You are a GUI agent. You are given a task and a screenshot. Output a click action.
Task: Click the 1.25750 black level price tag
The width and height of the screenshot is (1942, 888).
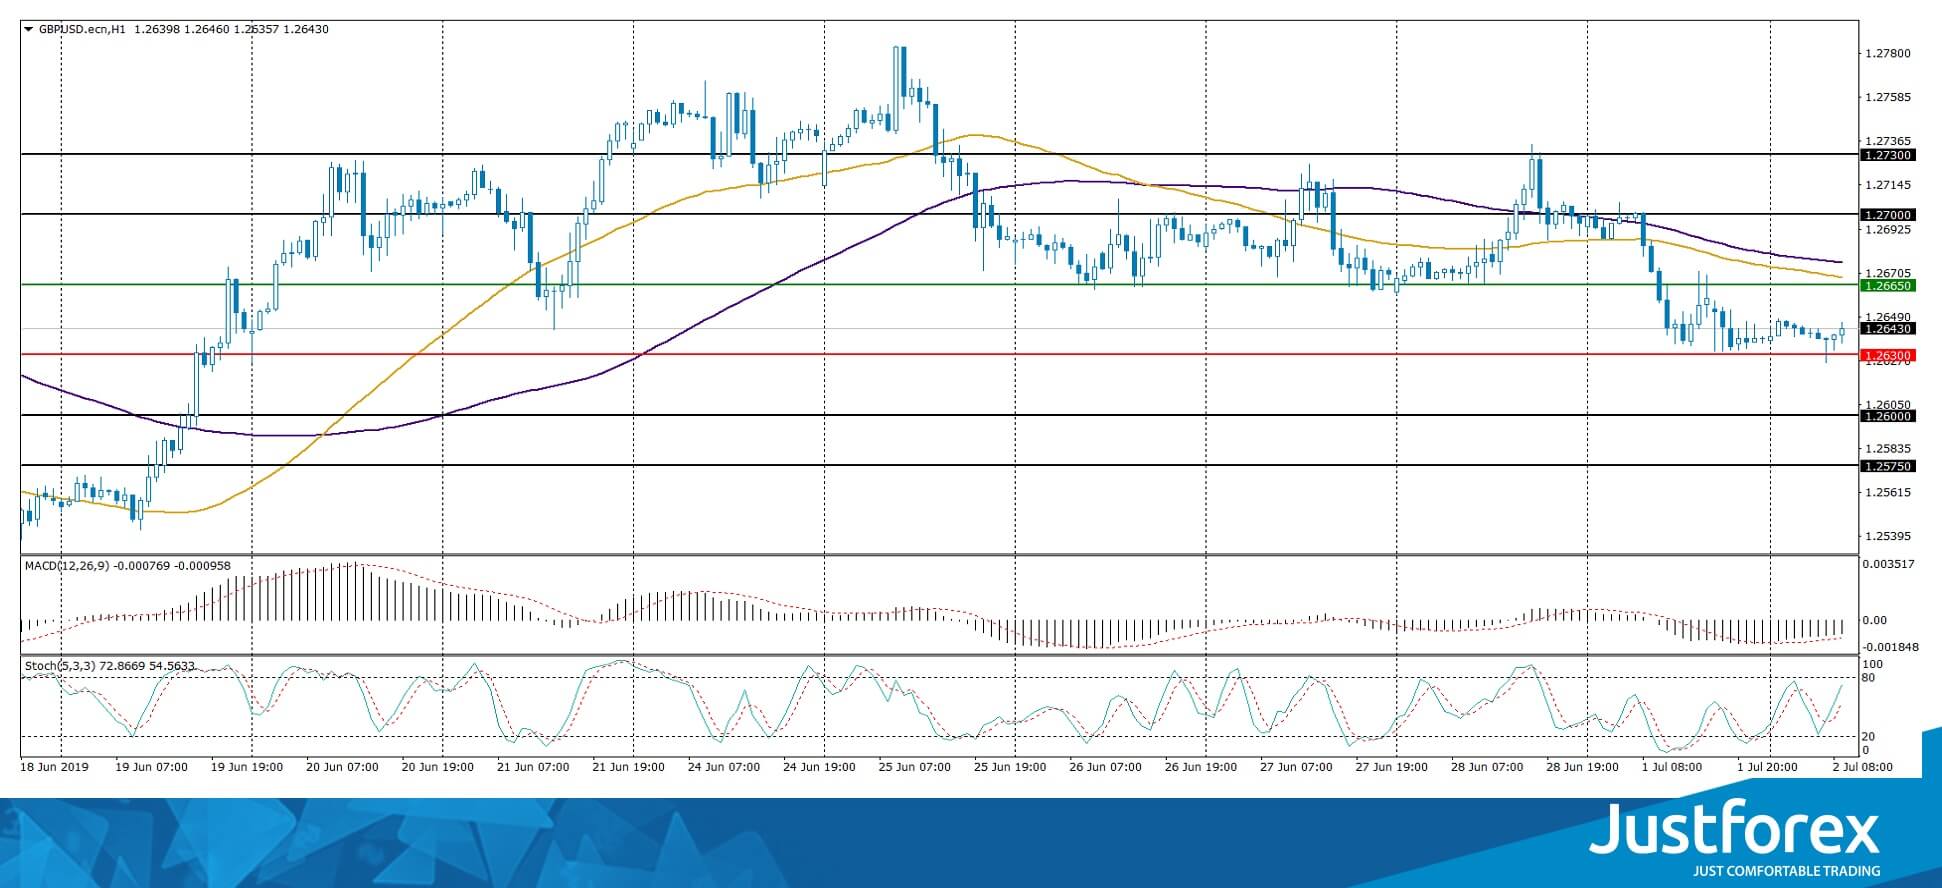point(1887,466)
